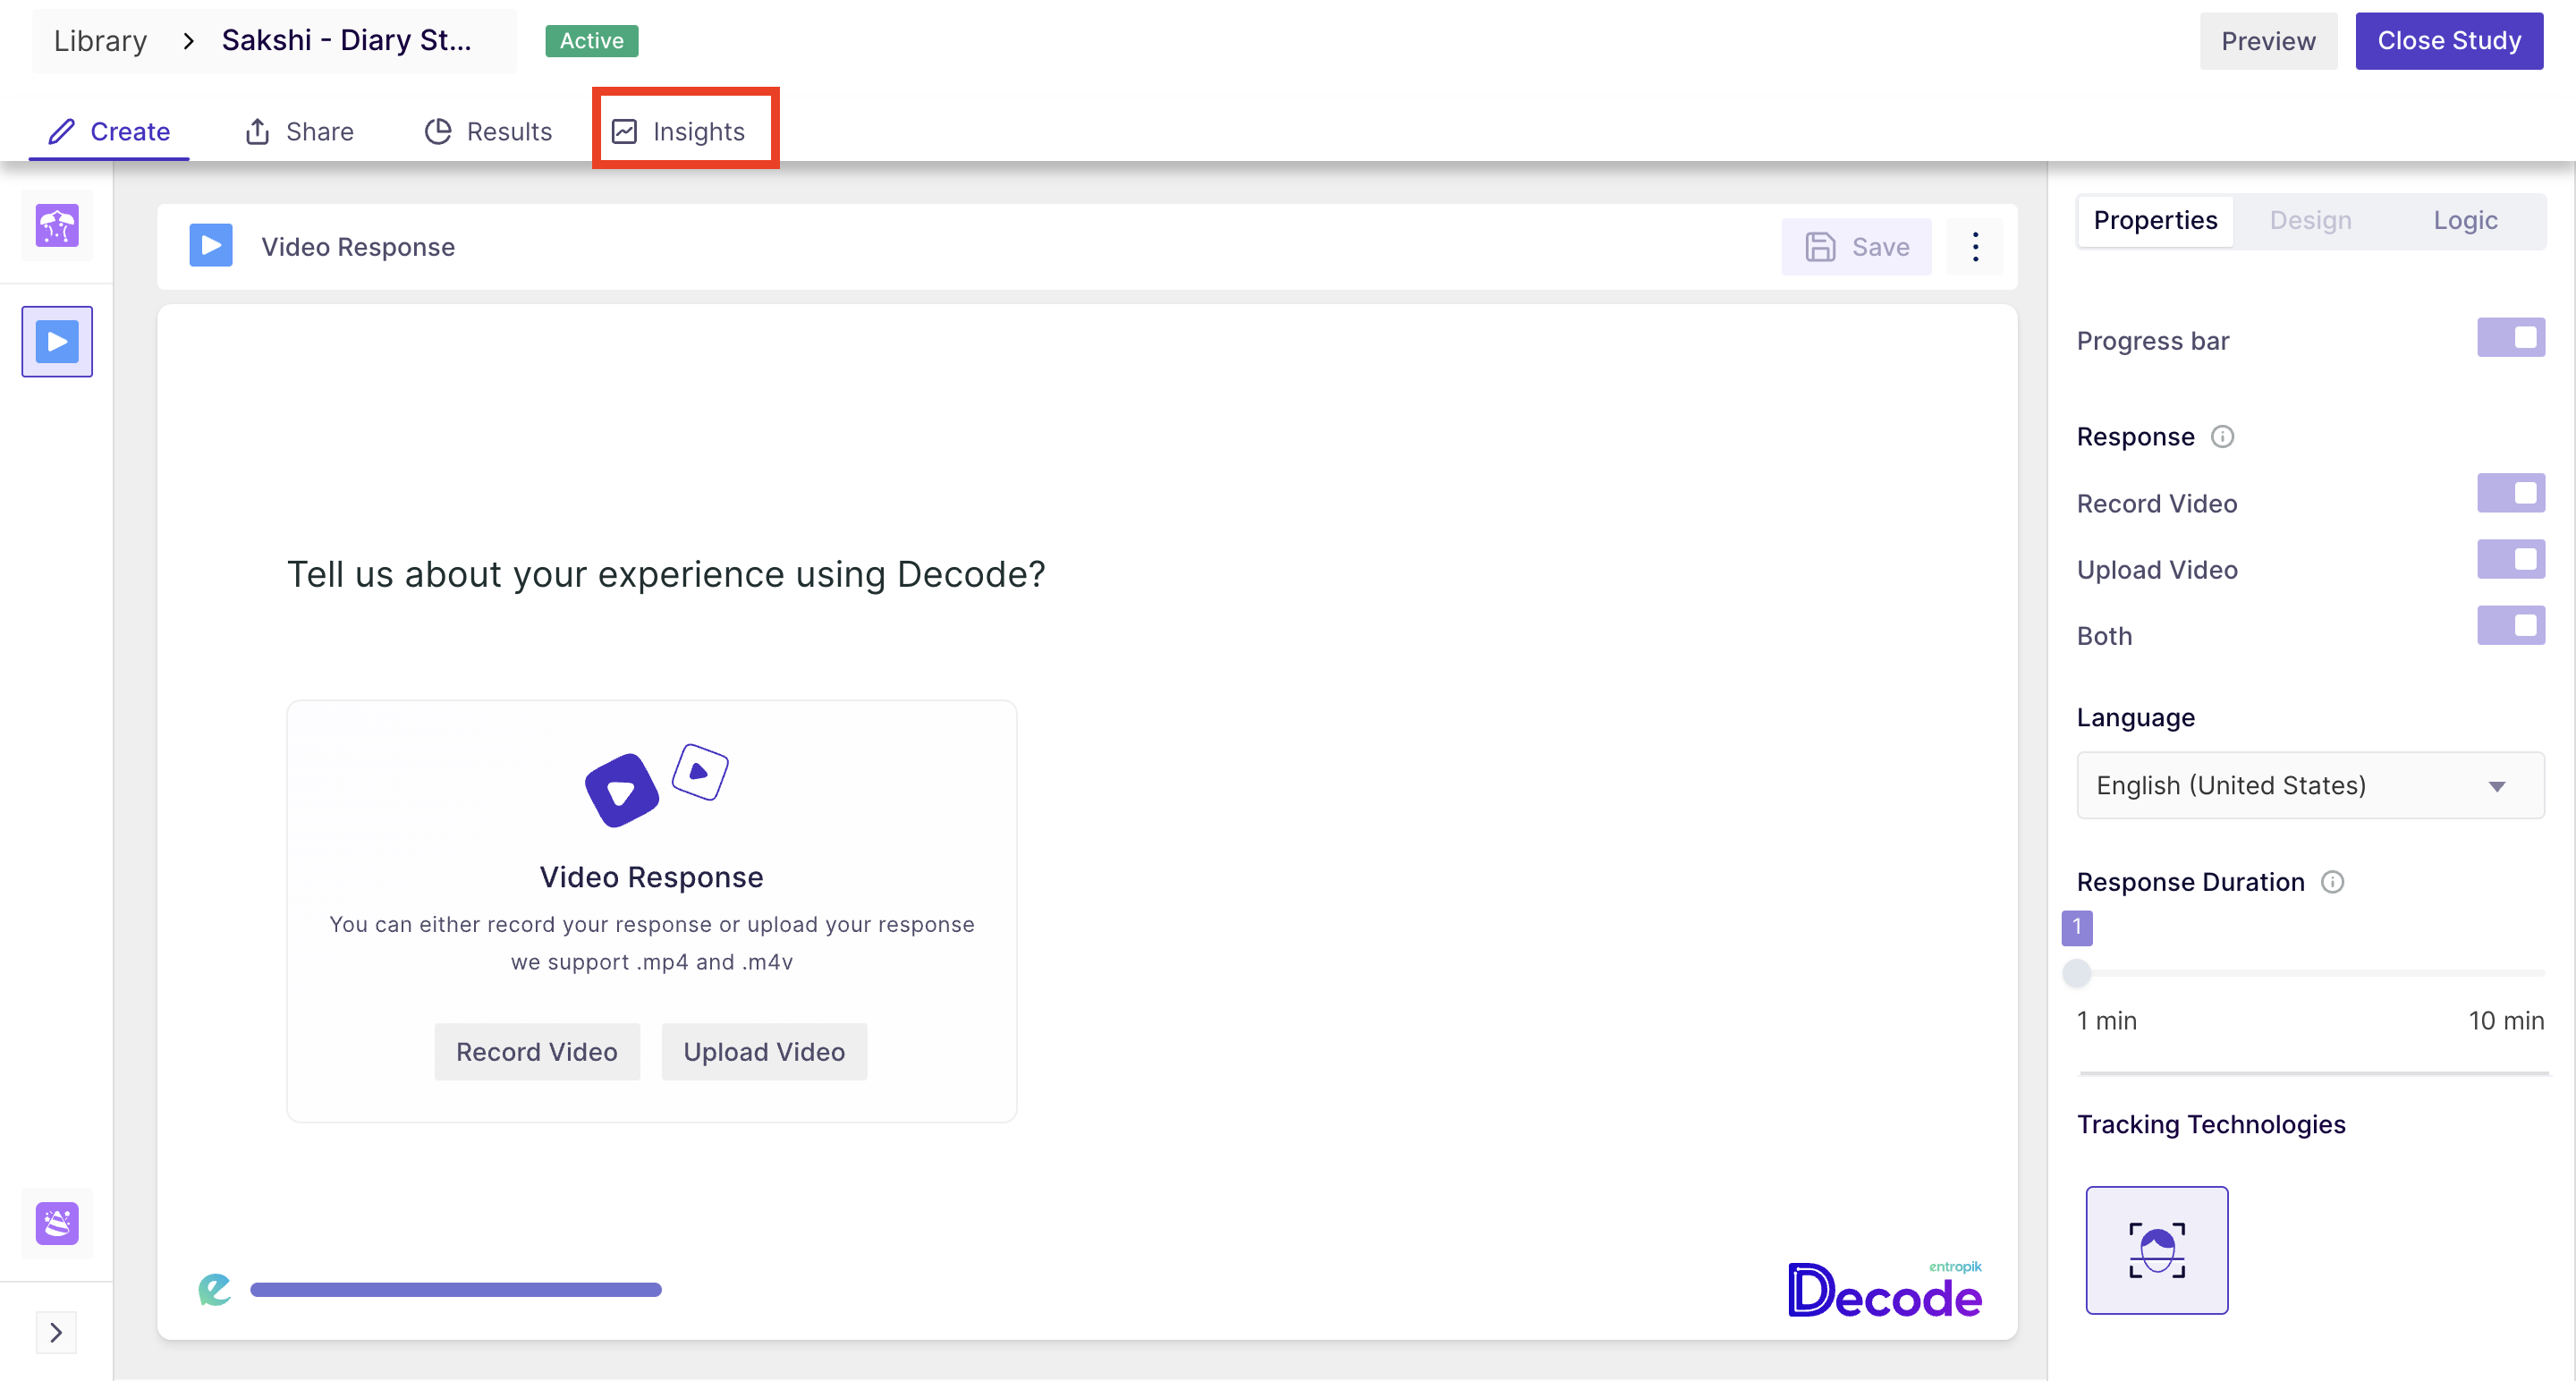Click the breadcrumb chevron separator

tap(188, 41)
